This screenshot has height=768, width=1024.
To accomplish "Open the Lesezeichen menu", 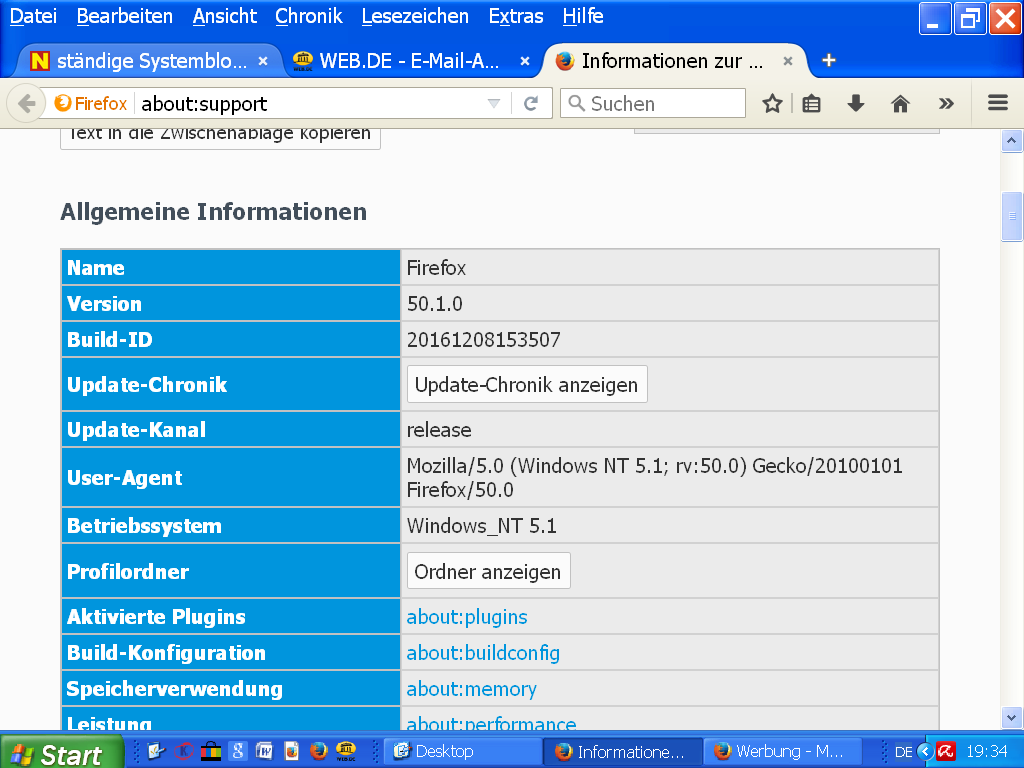I will [x=415, y=16].
